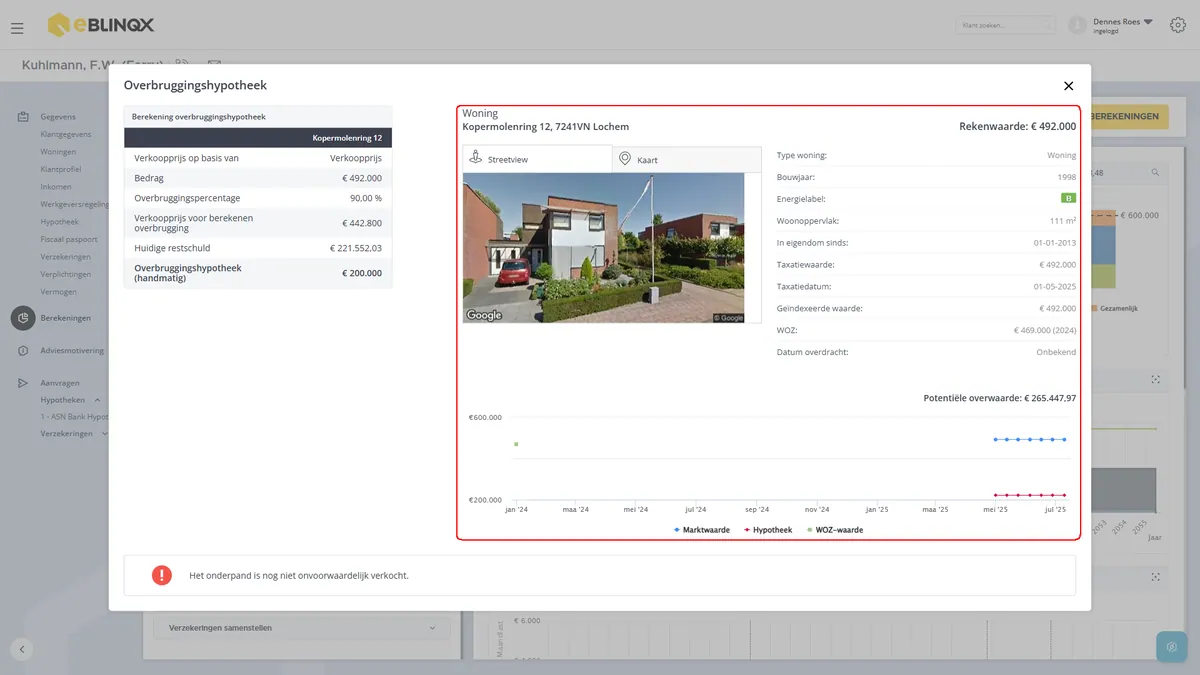The height and width of the screenshot is (675, 1200).
Task: Open the Klant zoeken search combo box
Action: coord(1005,25)
